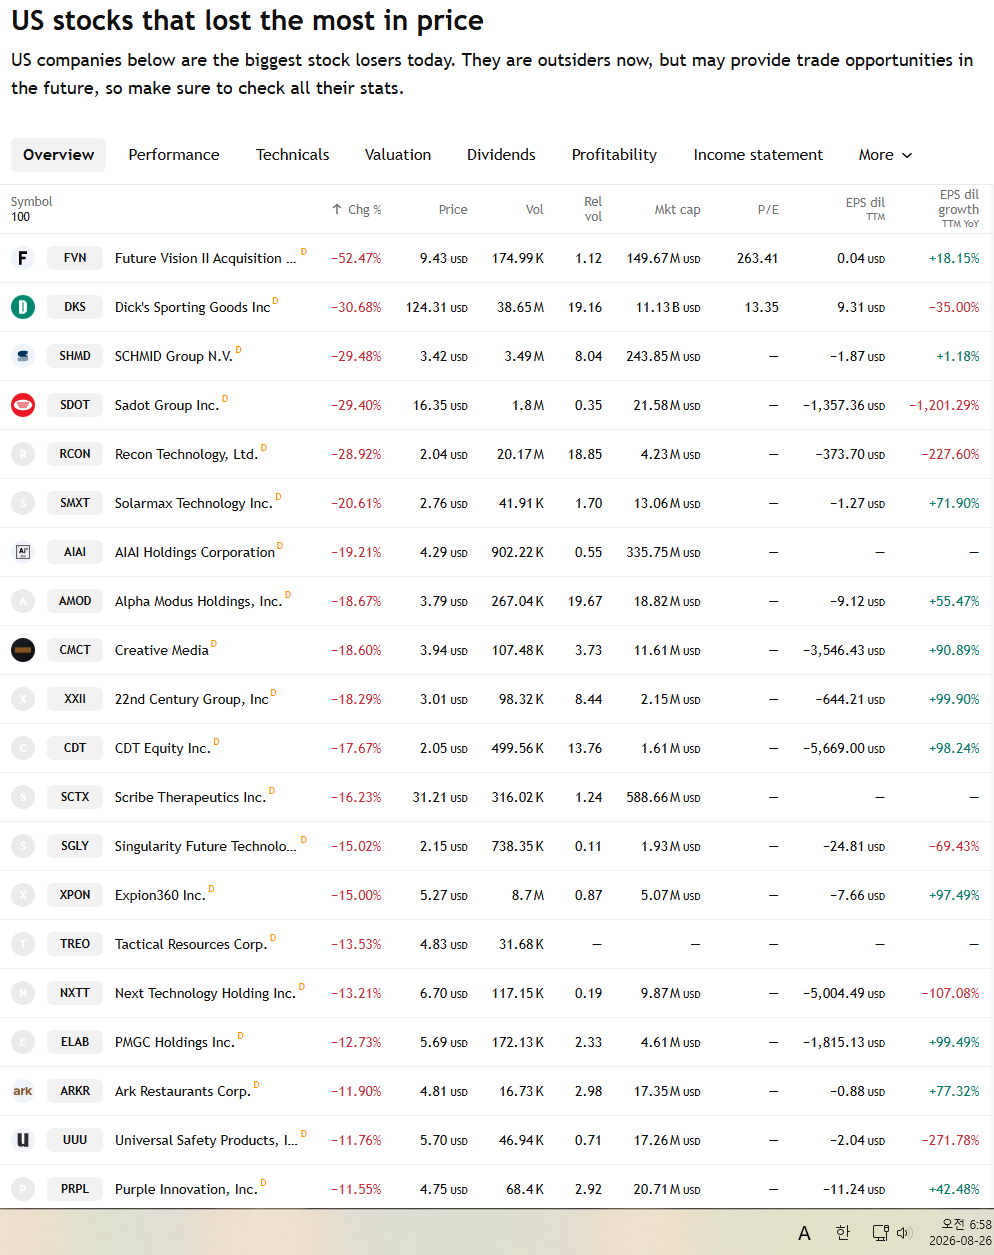This screenshot has height=1255, width=994.
Task: Sort by Chg % column arrow
Action: tap(337, 210)
